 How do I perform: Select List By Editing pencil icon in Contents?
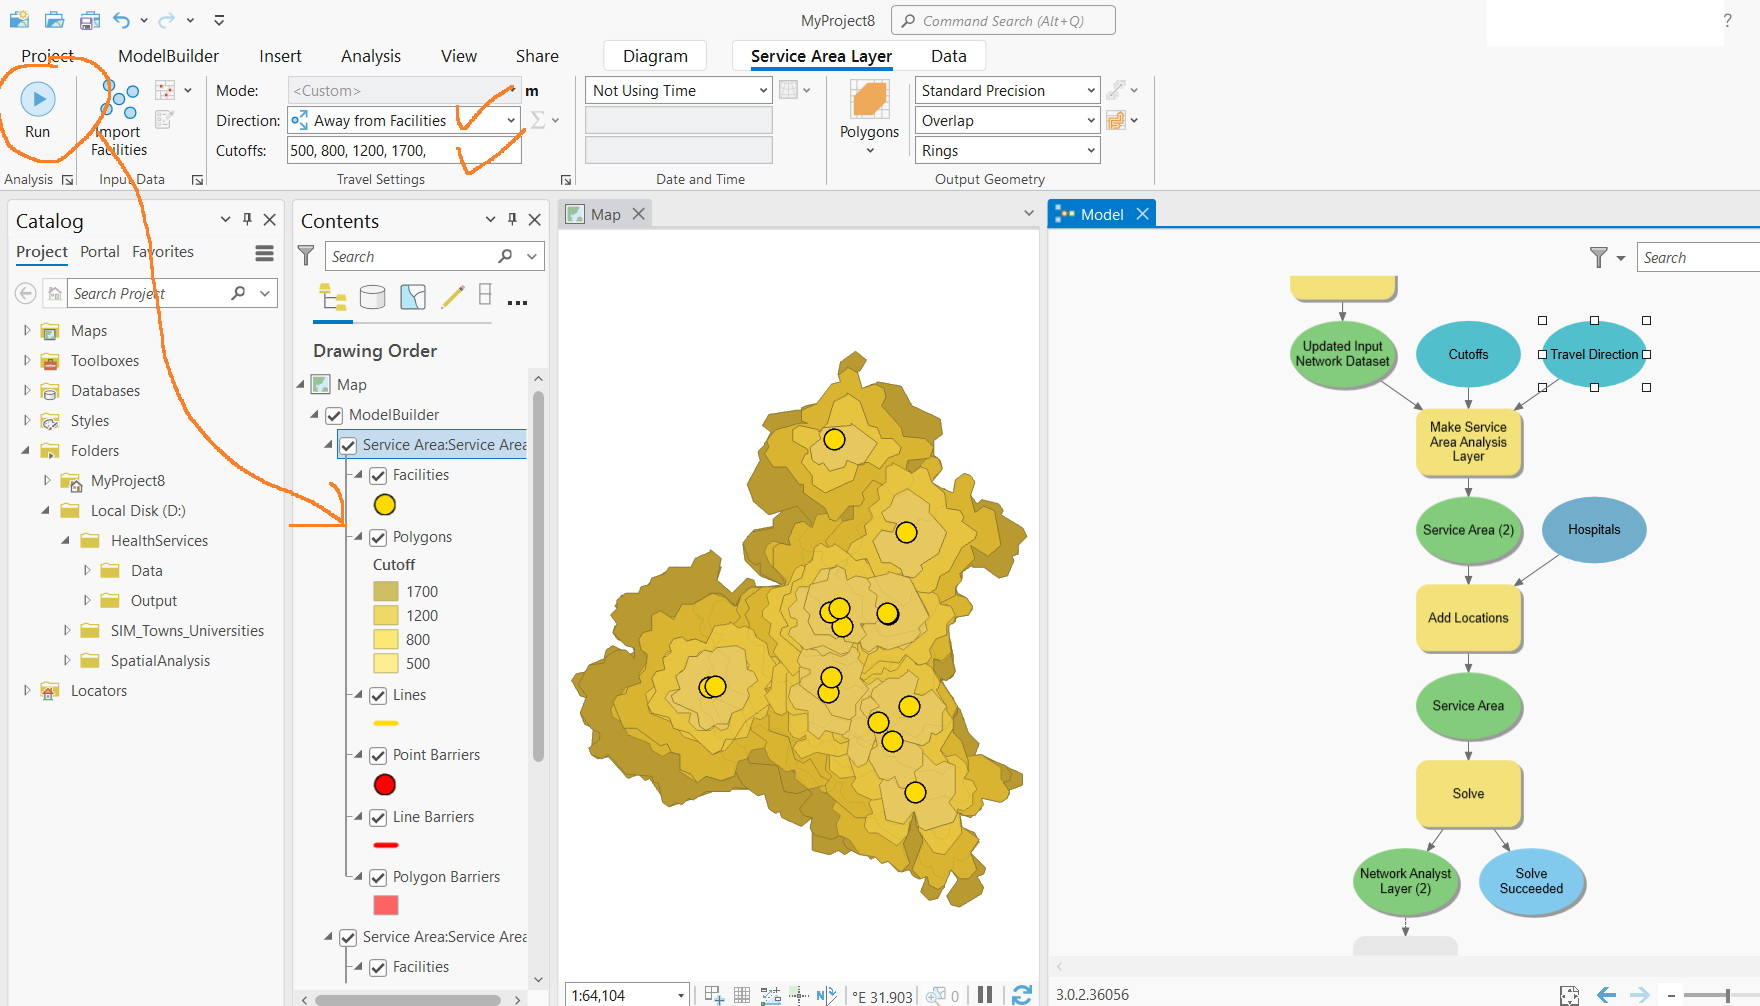click(x=452, y=297)
